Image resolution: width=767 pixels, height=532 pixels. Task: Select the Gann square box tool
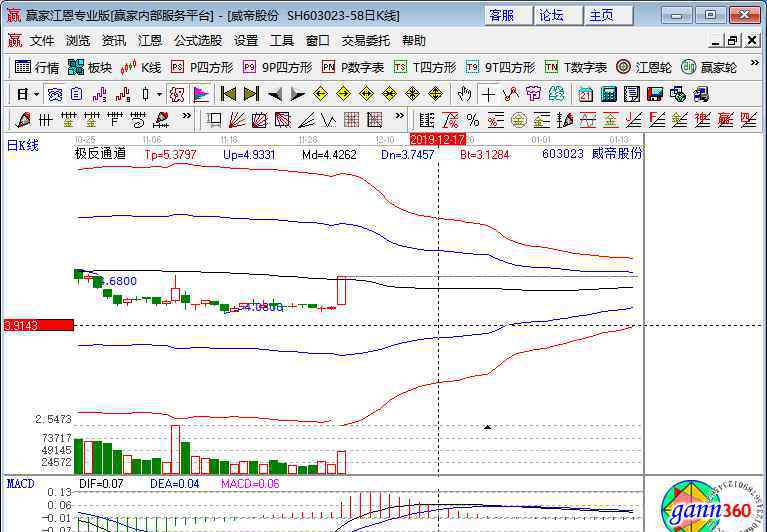[260, 120]
